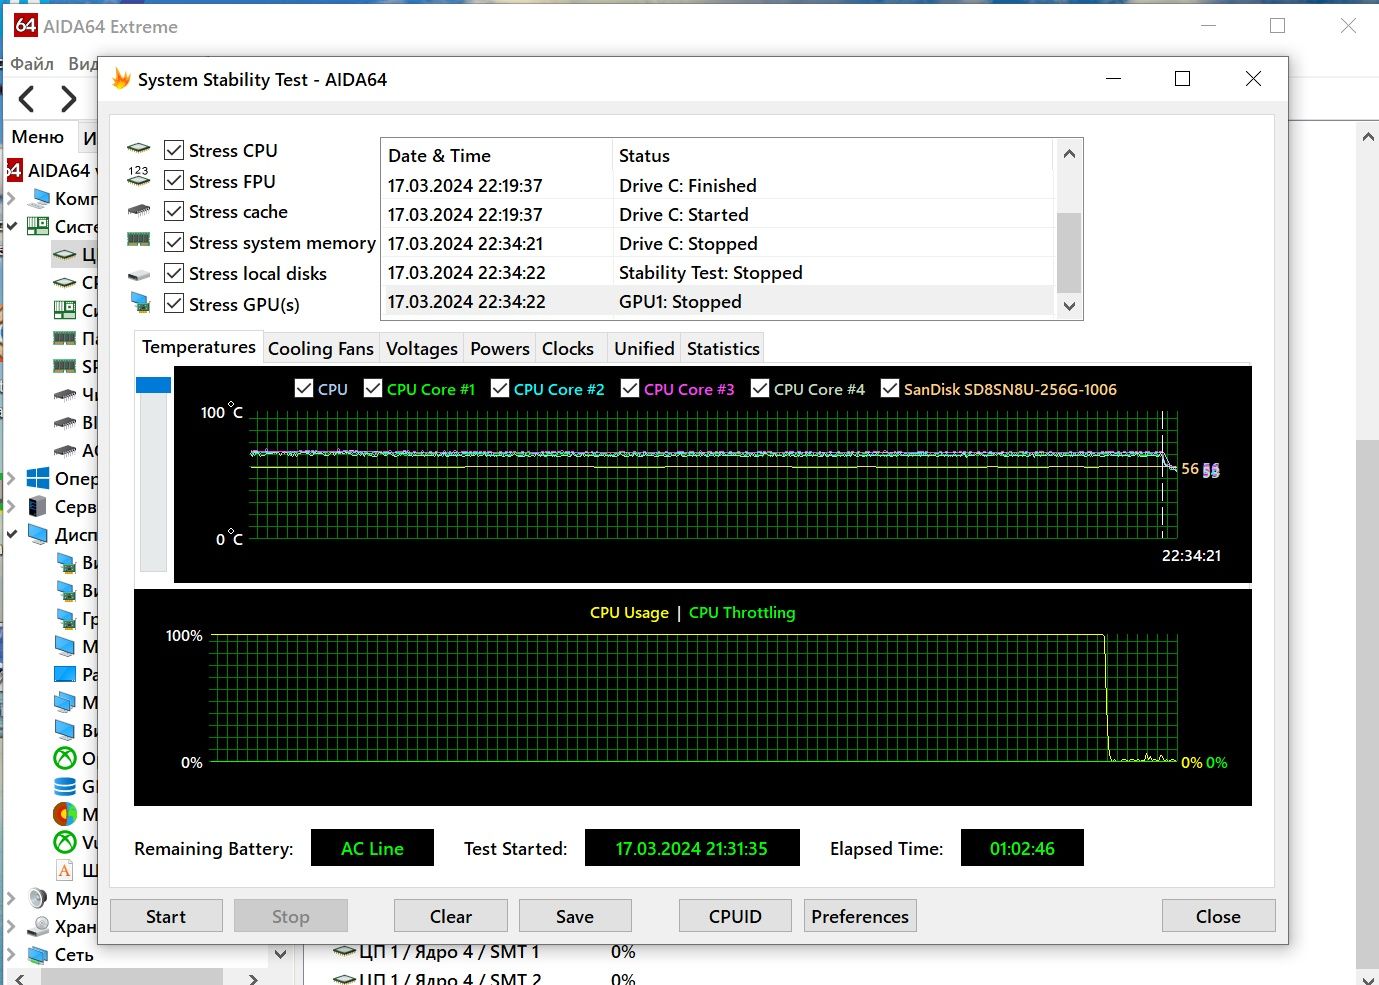Viewport: 1379px width, 985px height.
Task: Uncheck Stress FPU
Action: tap(174, 181)
